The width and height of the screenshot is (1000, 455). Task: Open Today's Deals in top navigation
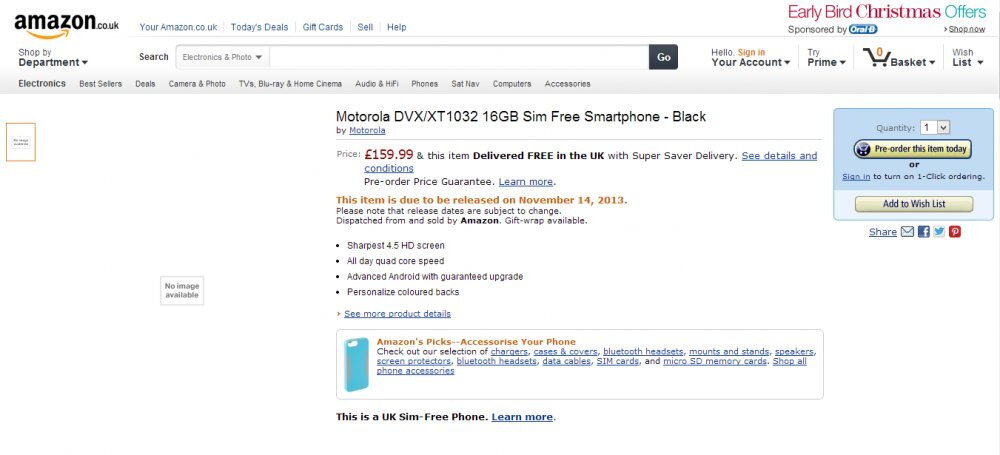pos(259,27)
